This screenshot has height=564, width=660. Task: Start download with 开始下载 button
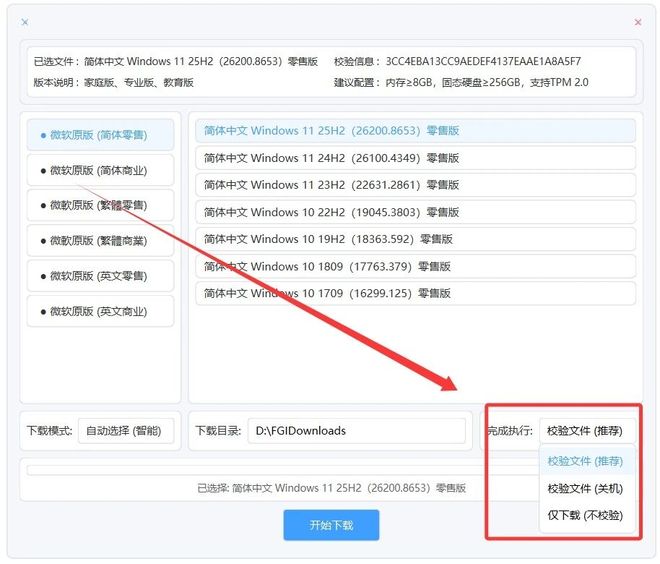point(331,525)
